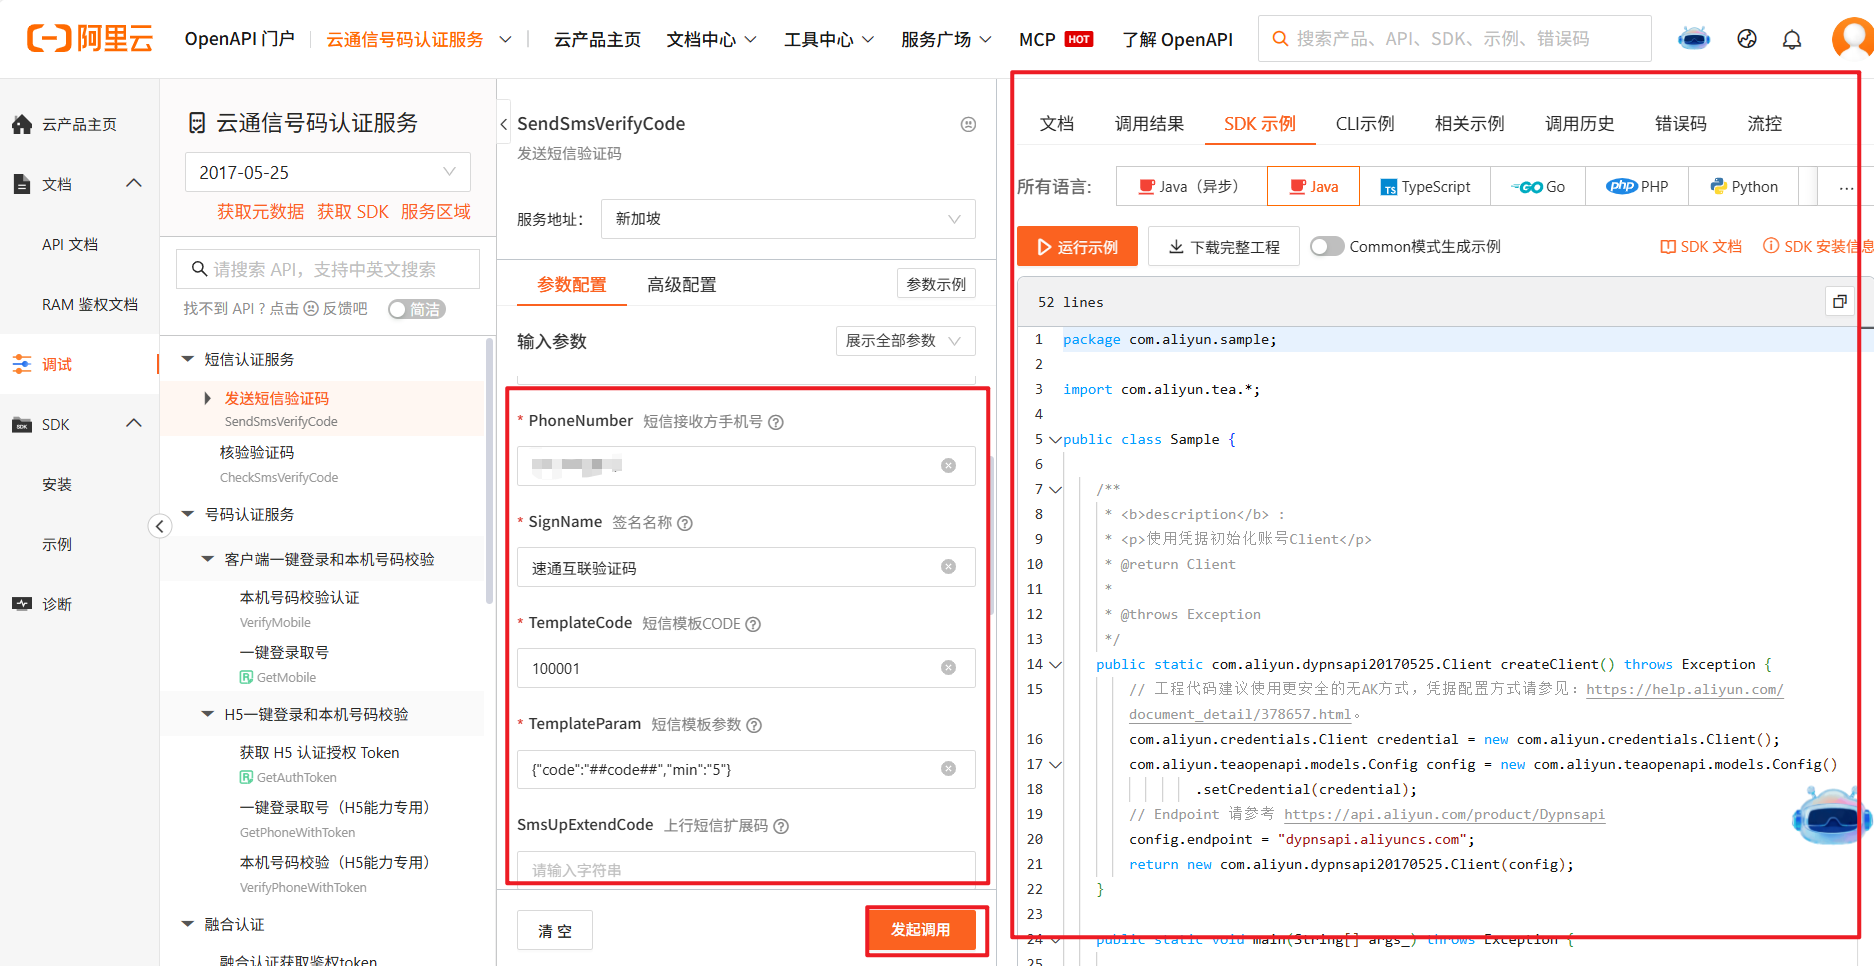
Task: Click 下载完整工程 button
Action: 1224,246
